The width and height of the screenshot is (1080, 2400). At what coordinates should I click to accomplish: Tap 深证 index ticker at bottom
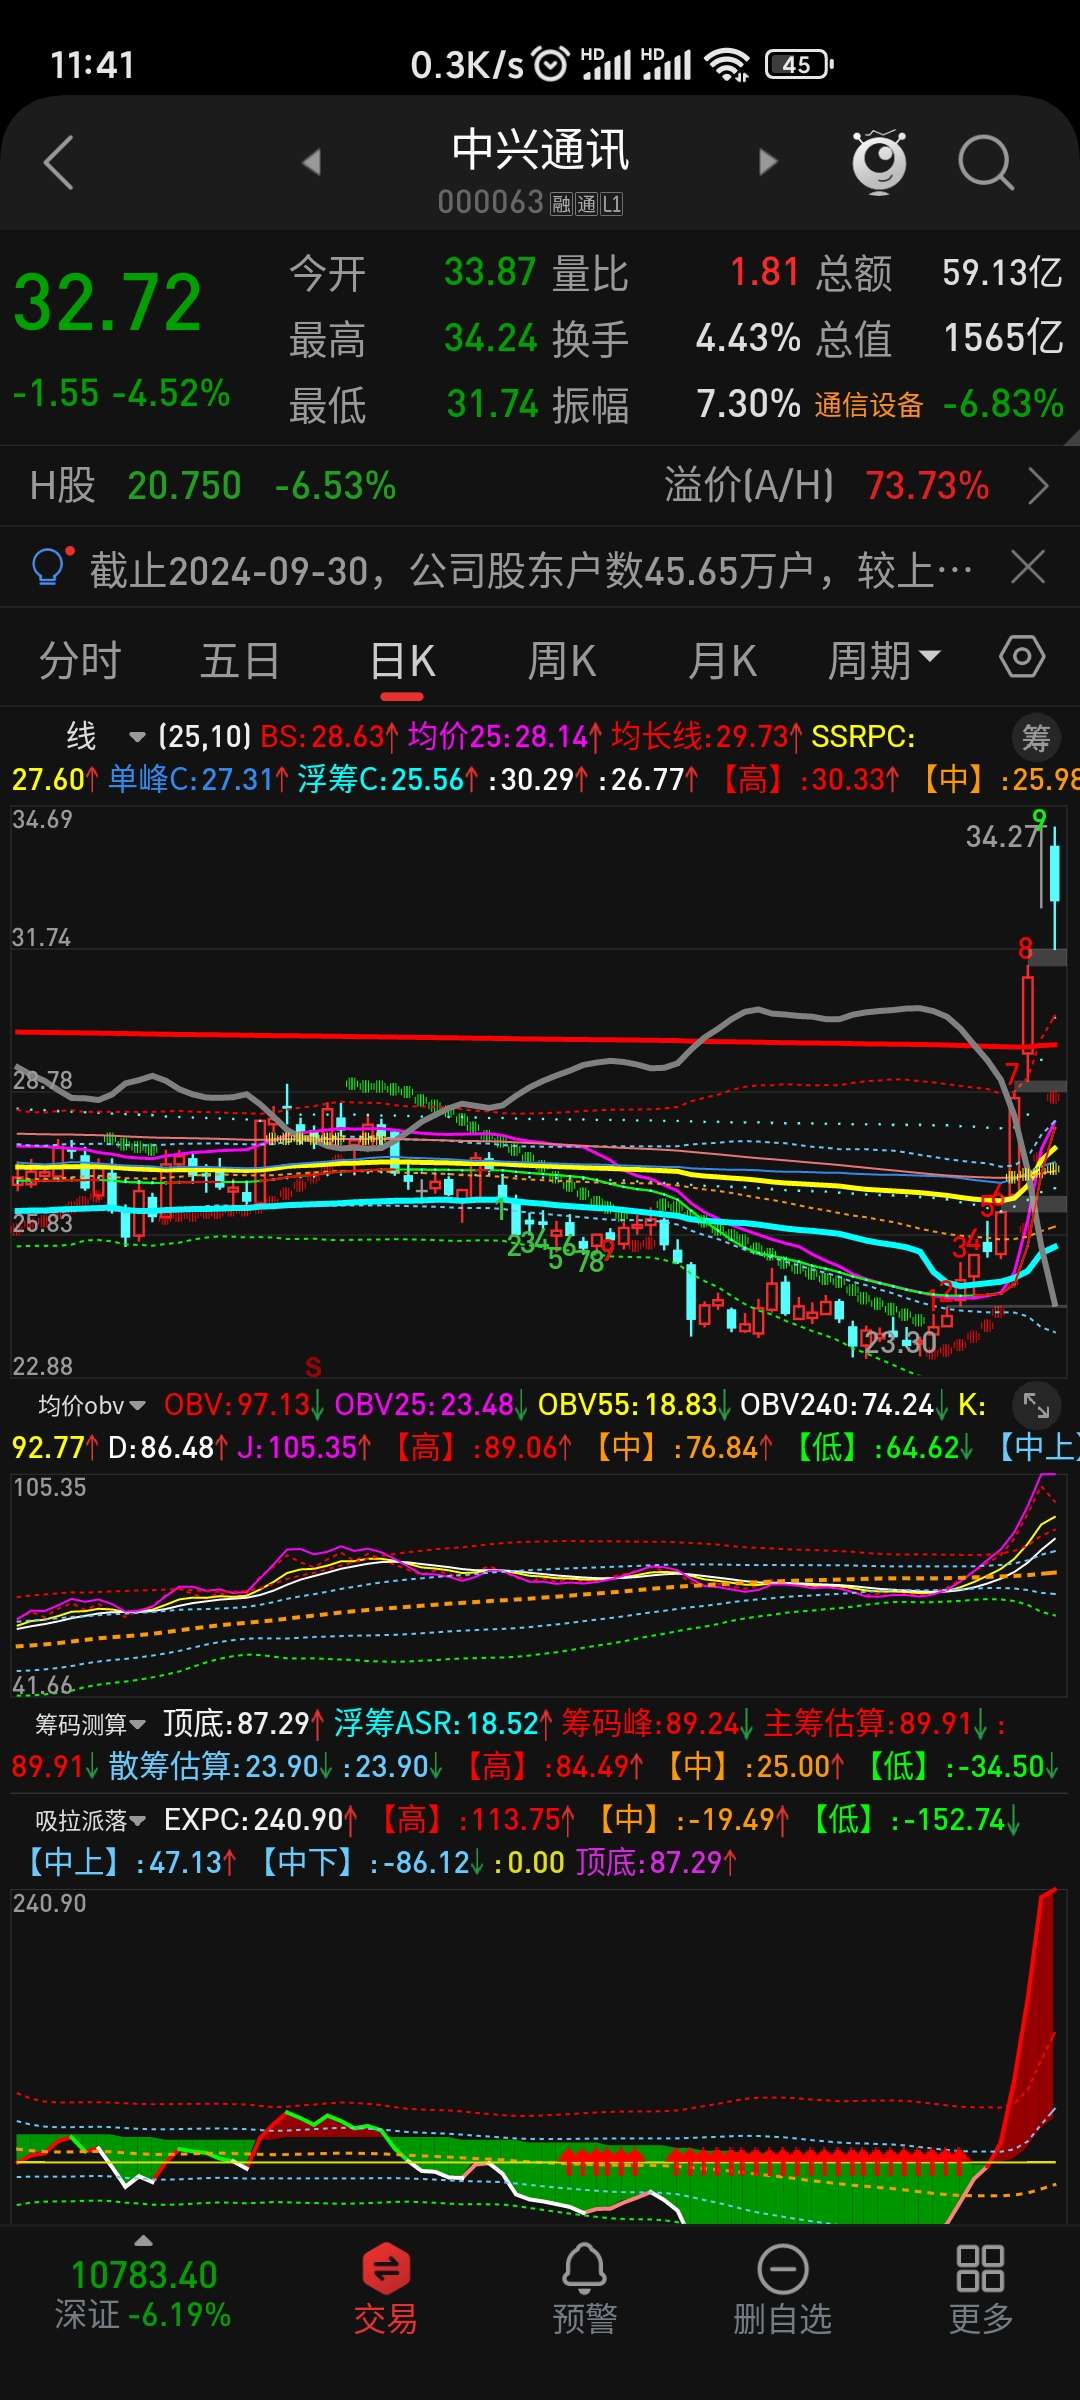pos(143,2294)
